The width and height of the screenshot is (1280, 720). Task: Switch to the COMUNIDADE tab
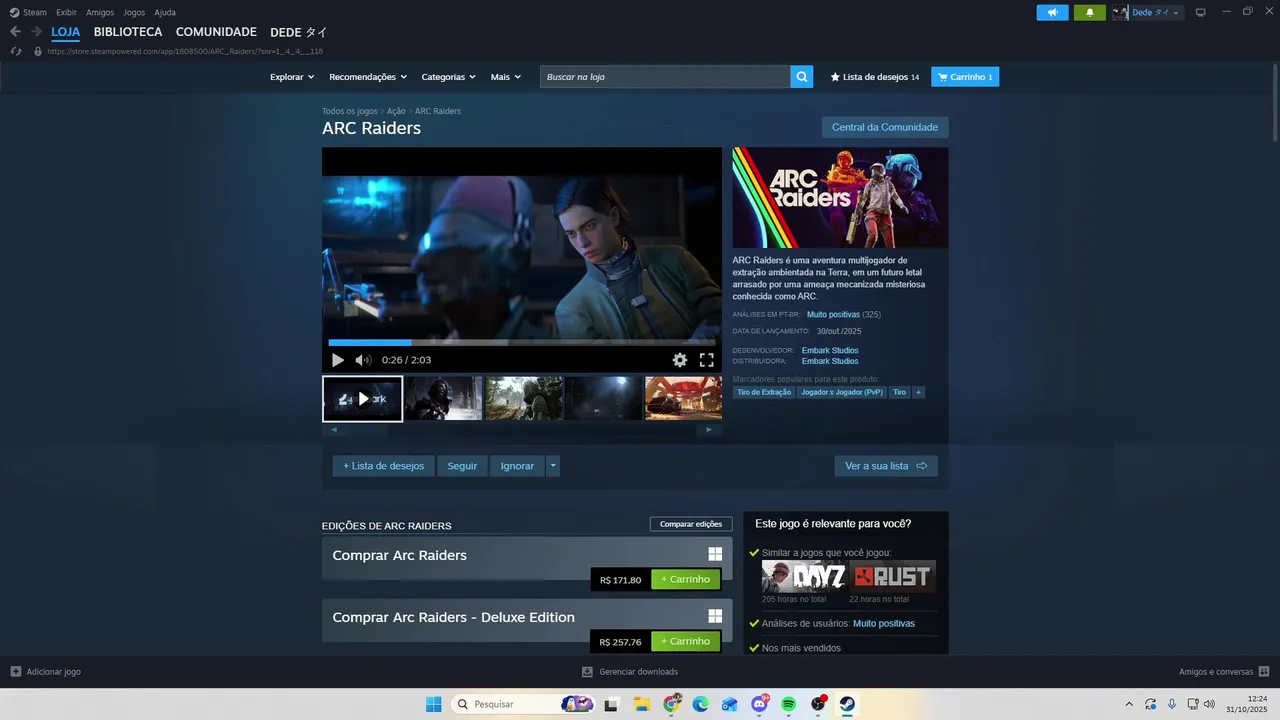click(216, 32)
